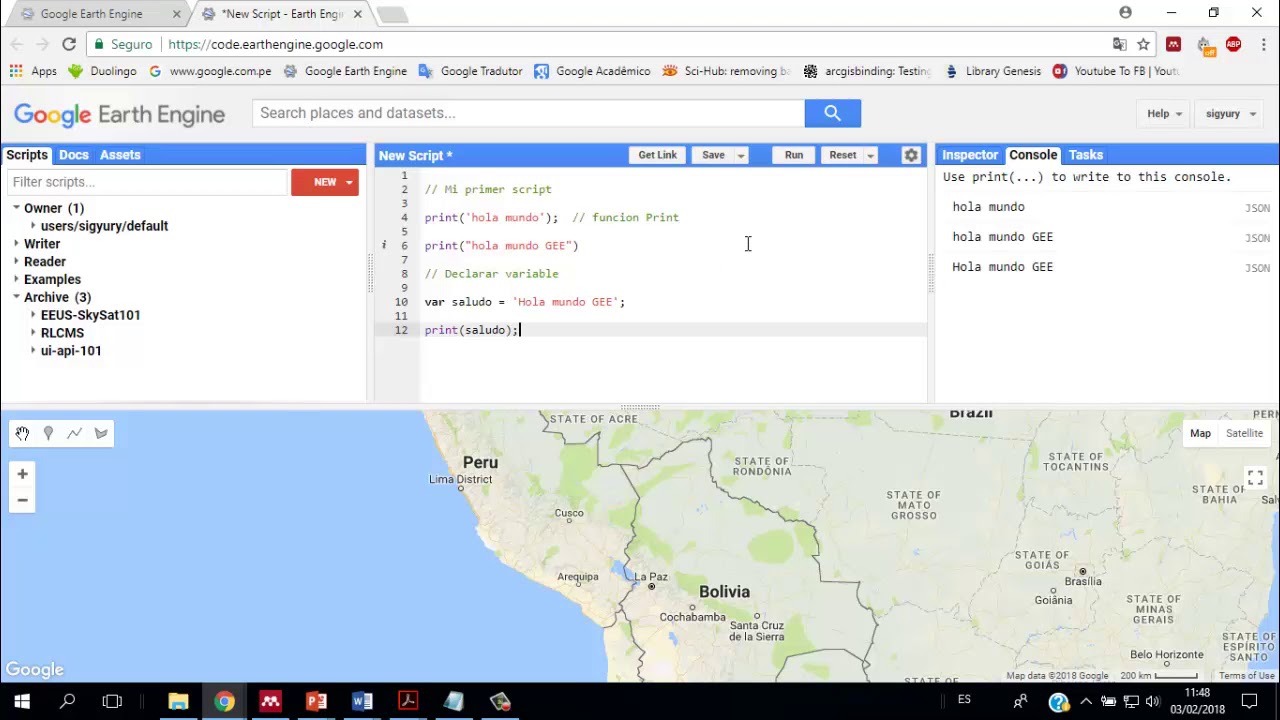
Task: Select the hand pan tool on map
Action: [22, 433]
